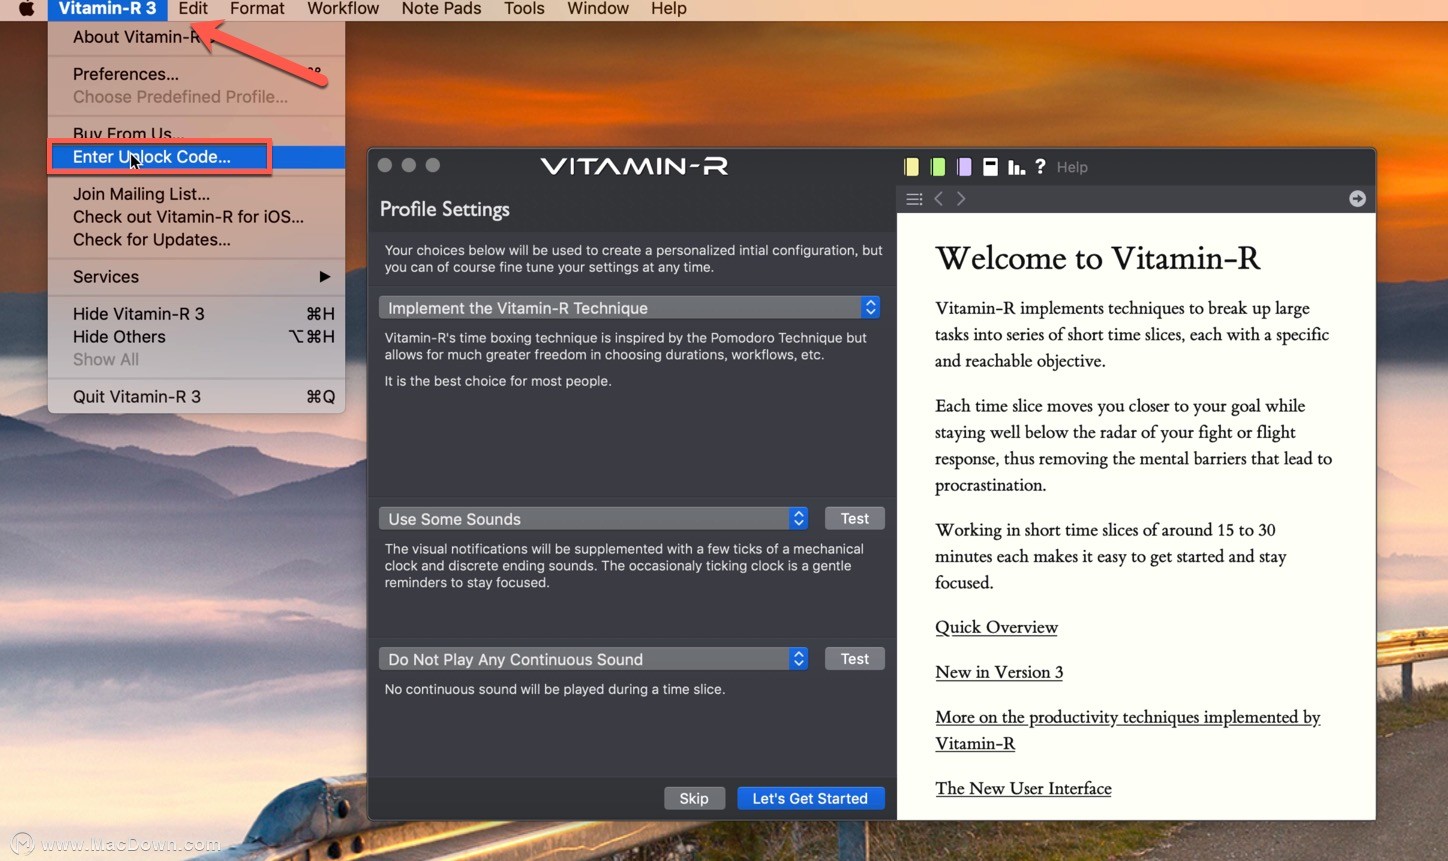Open the yellow note pad
The width and height of the screenshot is (1448, 861).
(911, 167)
